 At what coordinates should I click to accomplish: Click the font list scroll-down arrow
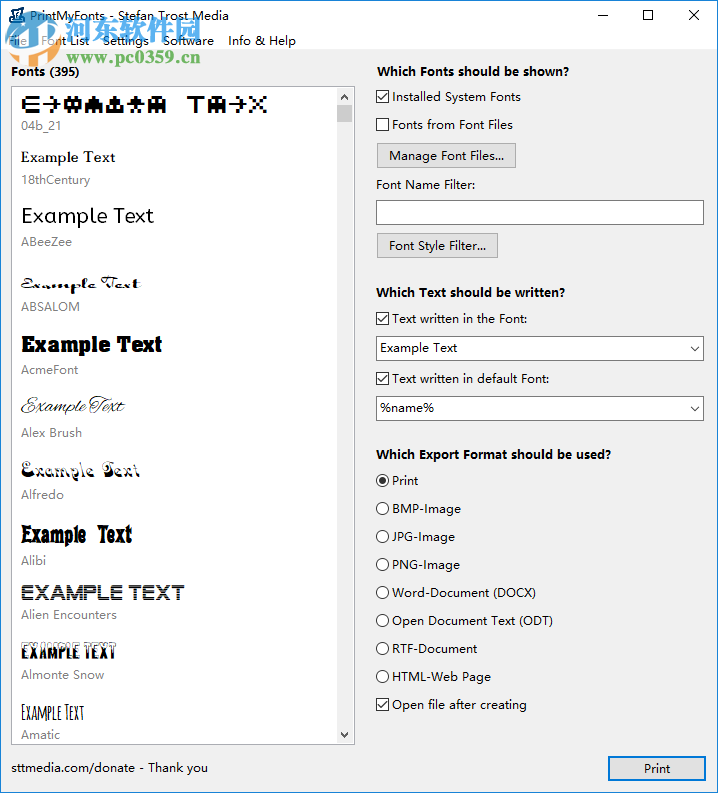tap(345, 735)
